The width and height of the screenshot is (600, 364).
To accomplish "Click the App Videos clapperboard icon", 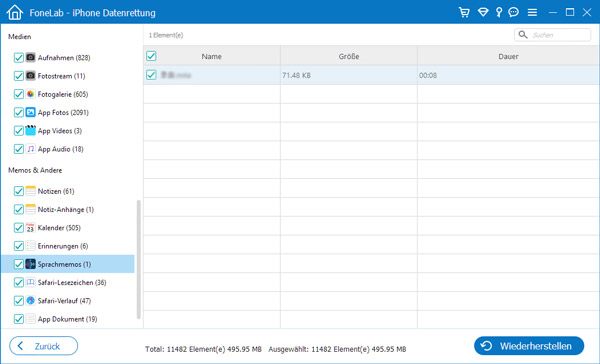I will click(x=31, y=131).
